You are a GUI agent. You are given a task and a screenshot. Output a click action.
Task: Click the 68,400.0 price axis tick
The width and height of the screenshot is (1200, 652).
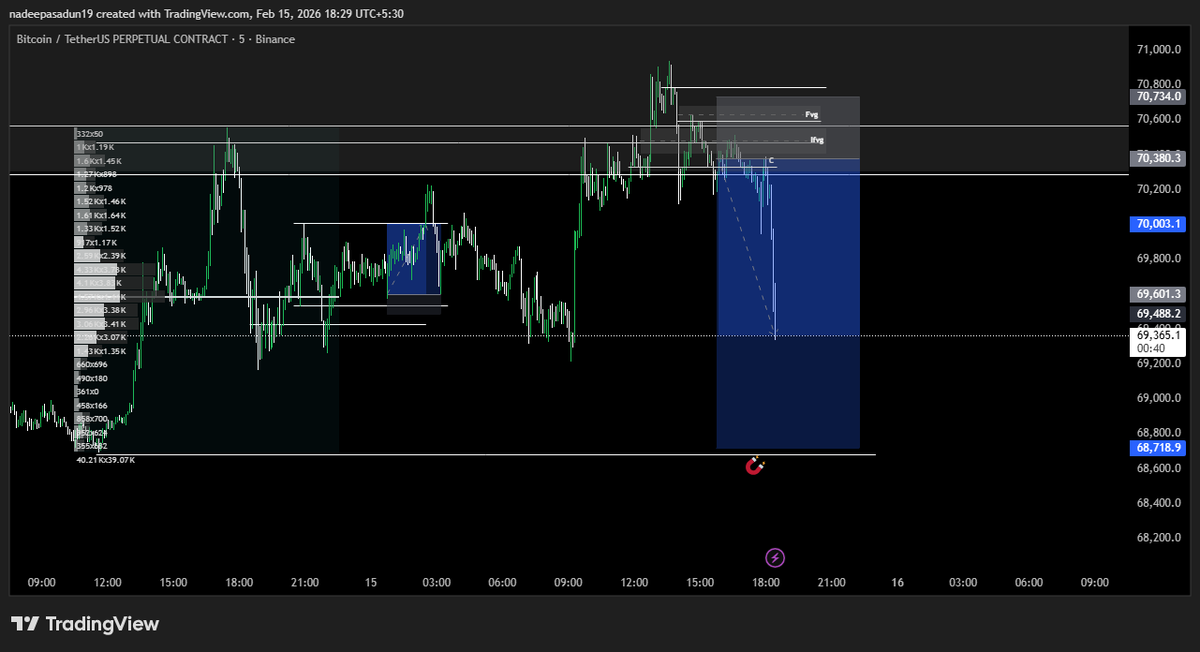pyautogui.click(x=1159, y=503)
